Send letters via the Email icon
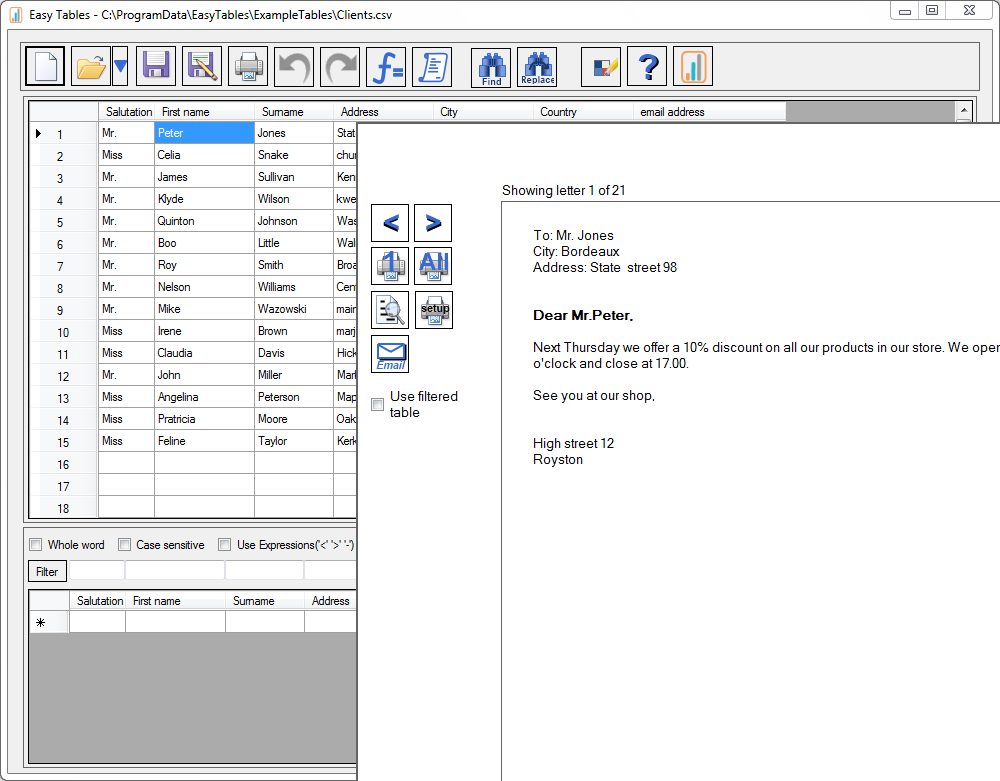This screenshot has height=781, width=1000. 390,354
